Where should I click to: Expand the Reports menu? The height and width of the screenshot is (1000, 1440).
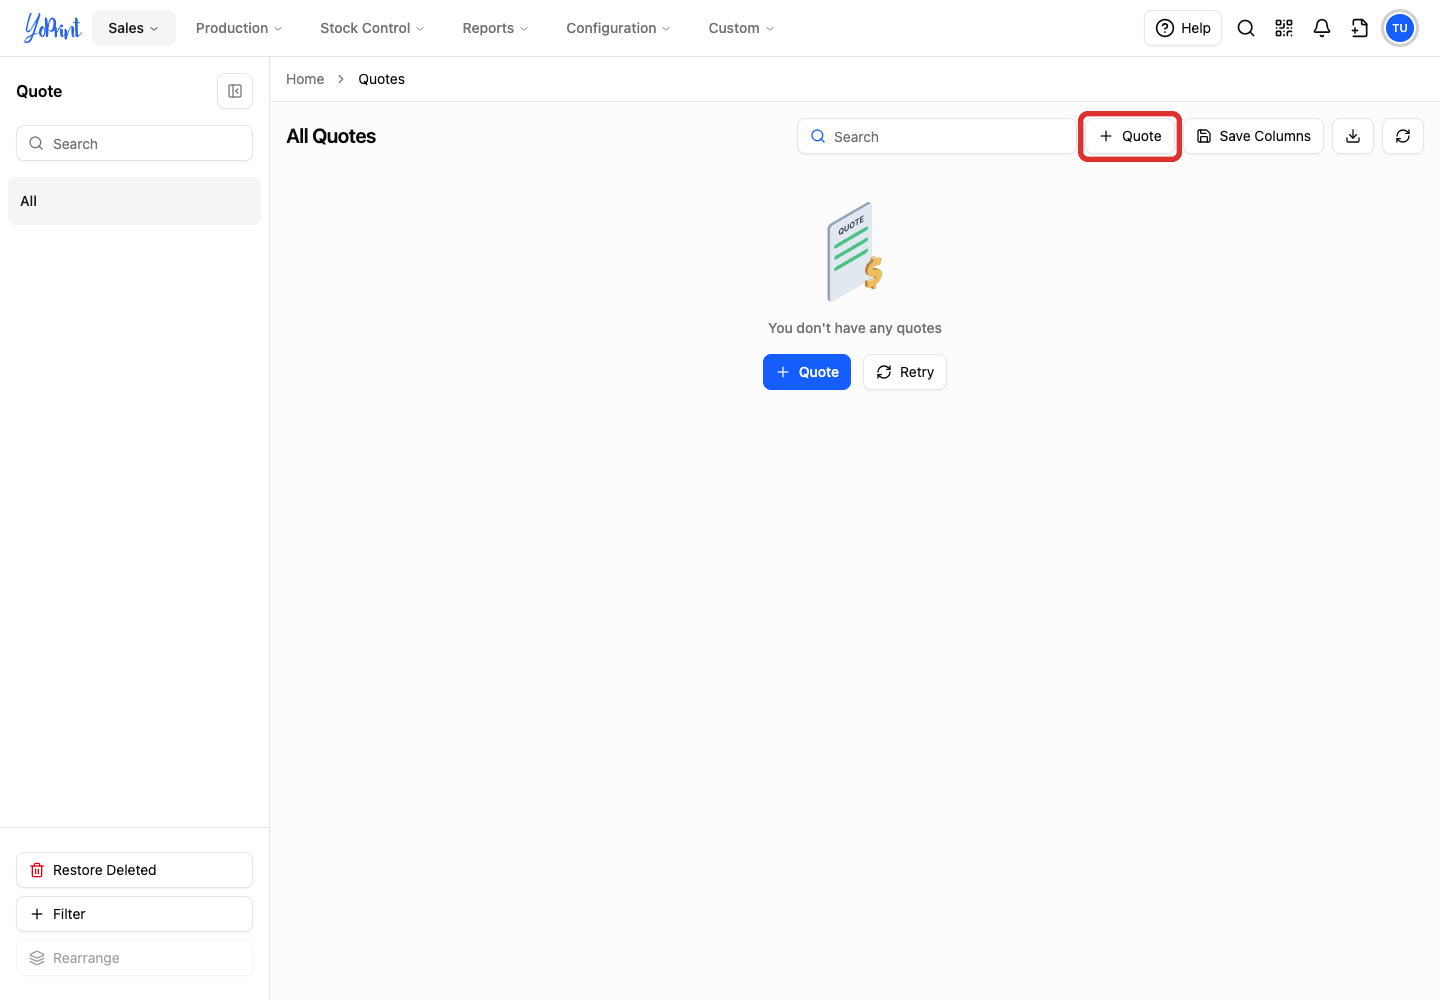495,28
